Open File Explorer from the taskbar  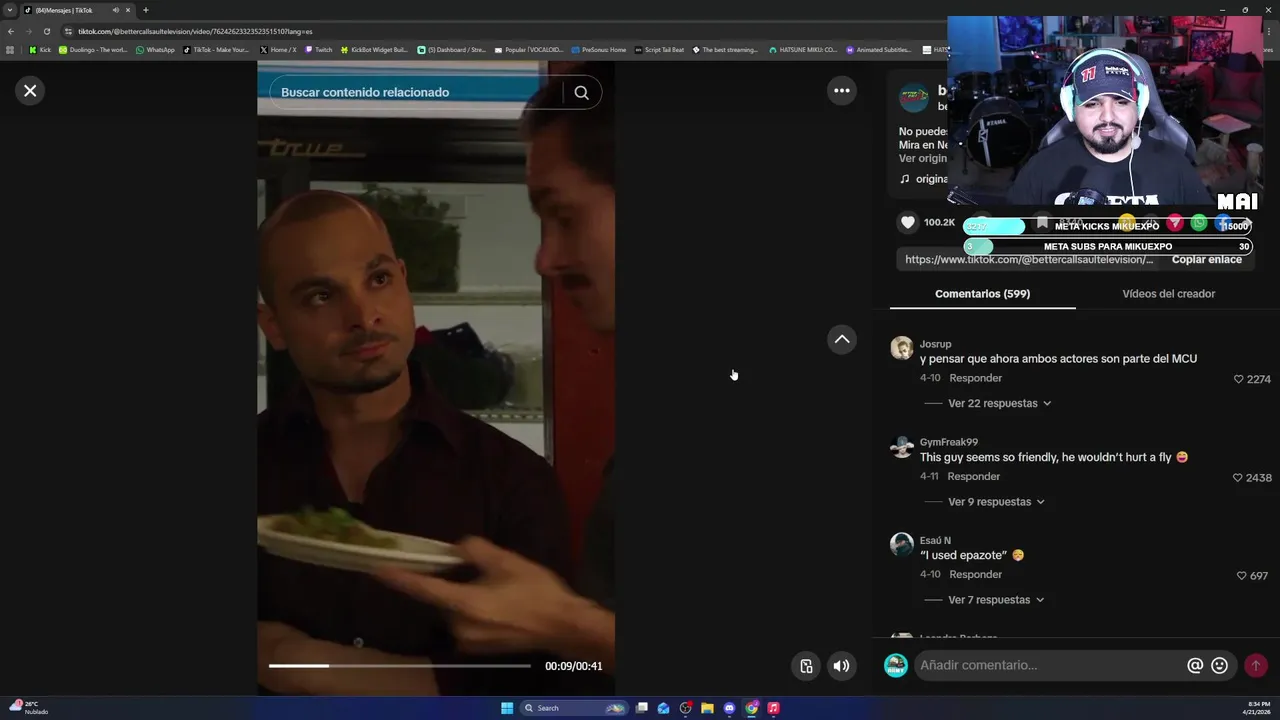(707, 708)
